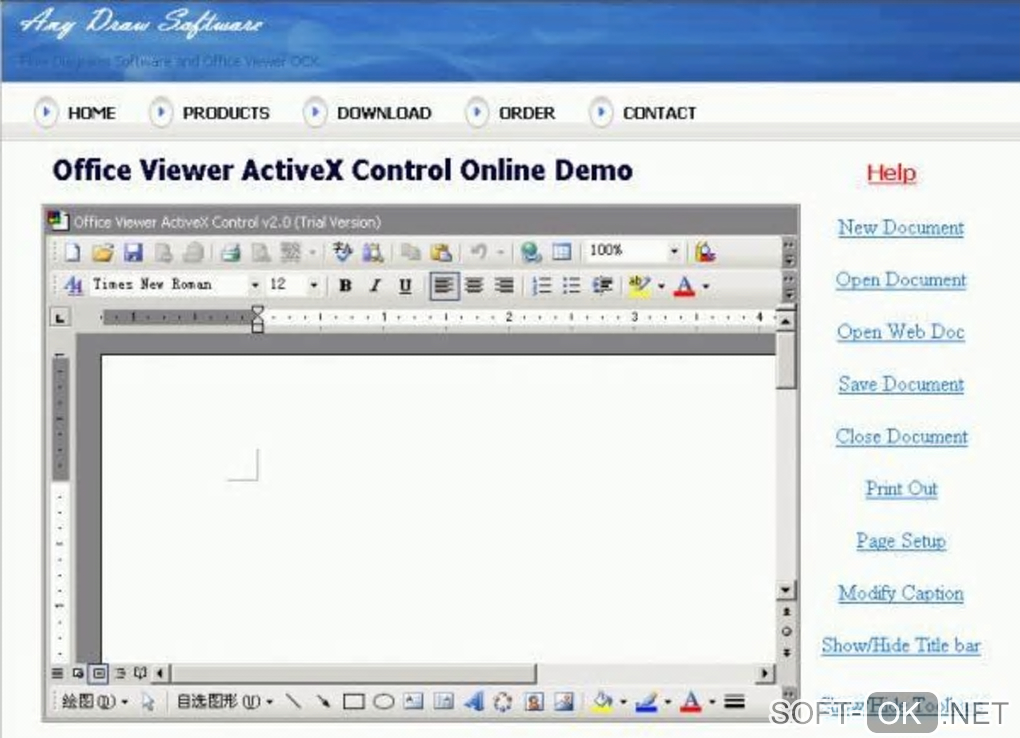Click the Open Document link
Viewport: 1020px width, 738px height.
pos(901,280)
